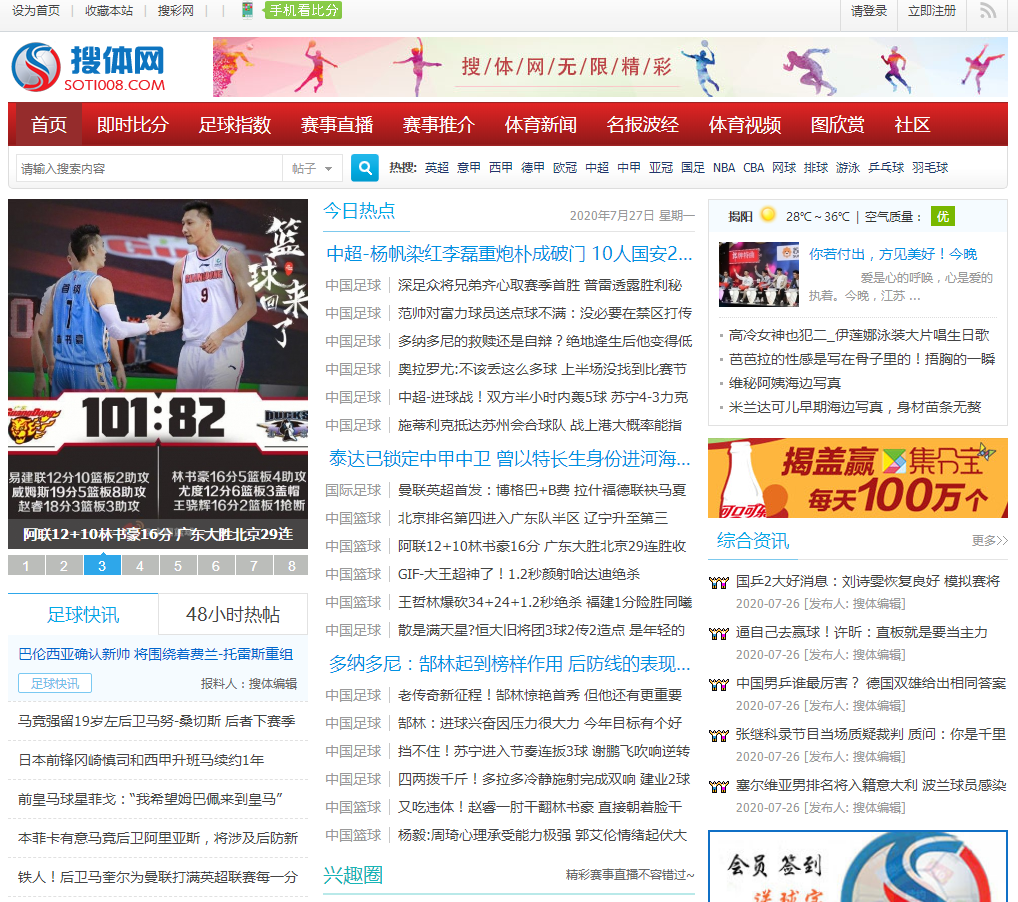Click the 请登录 login link
This screenshot has width=1018, height=902.
pyautogui.click(x=869, y=11)
